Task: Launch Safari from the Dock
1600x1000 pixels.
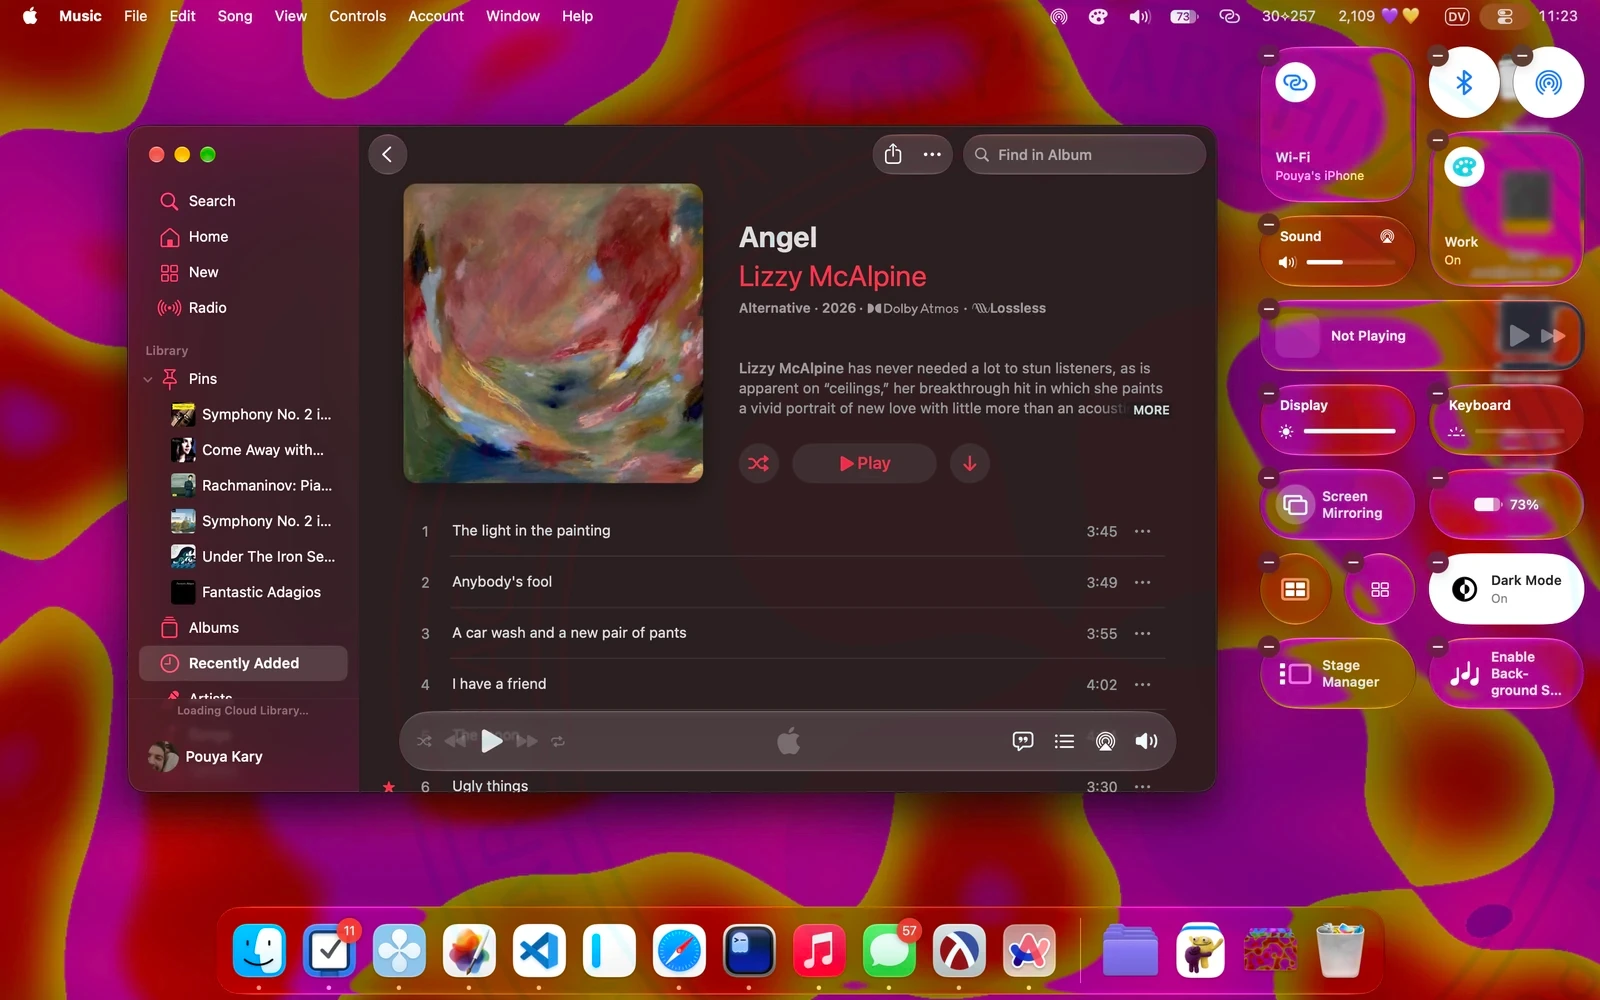Action: coord(679,950)
